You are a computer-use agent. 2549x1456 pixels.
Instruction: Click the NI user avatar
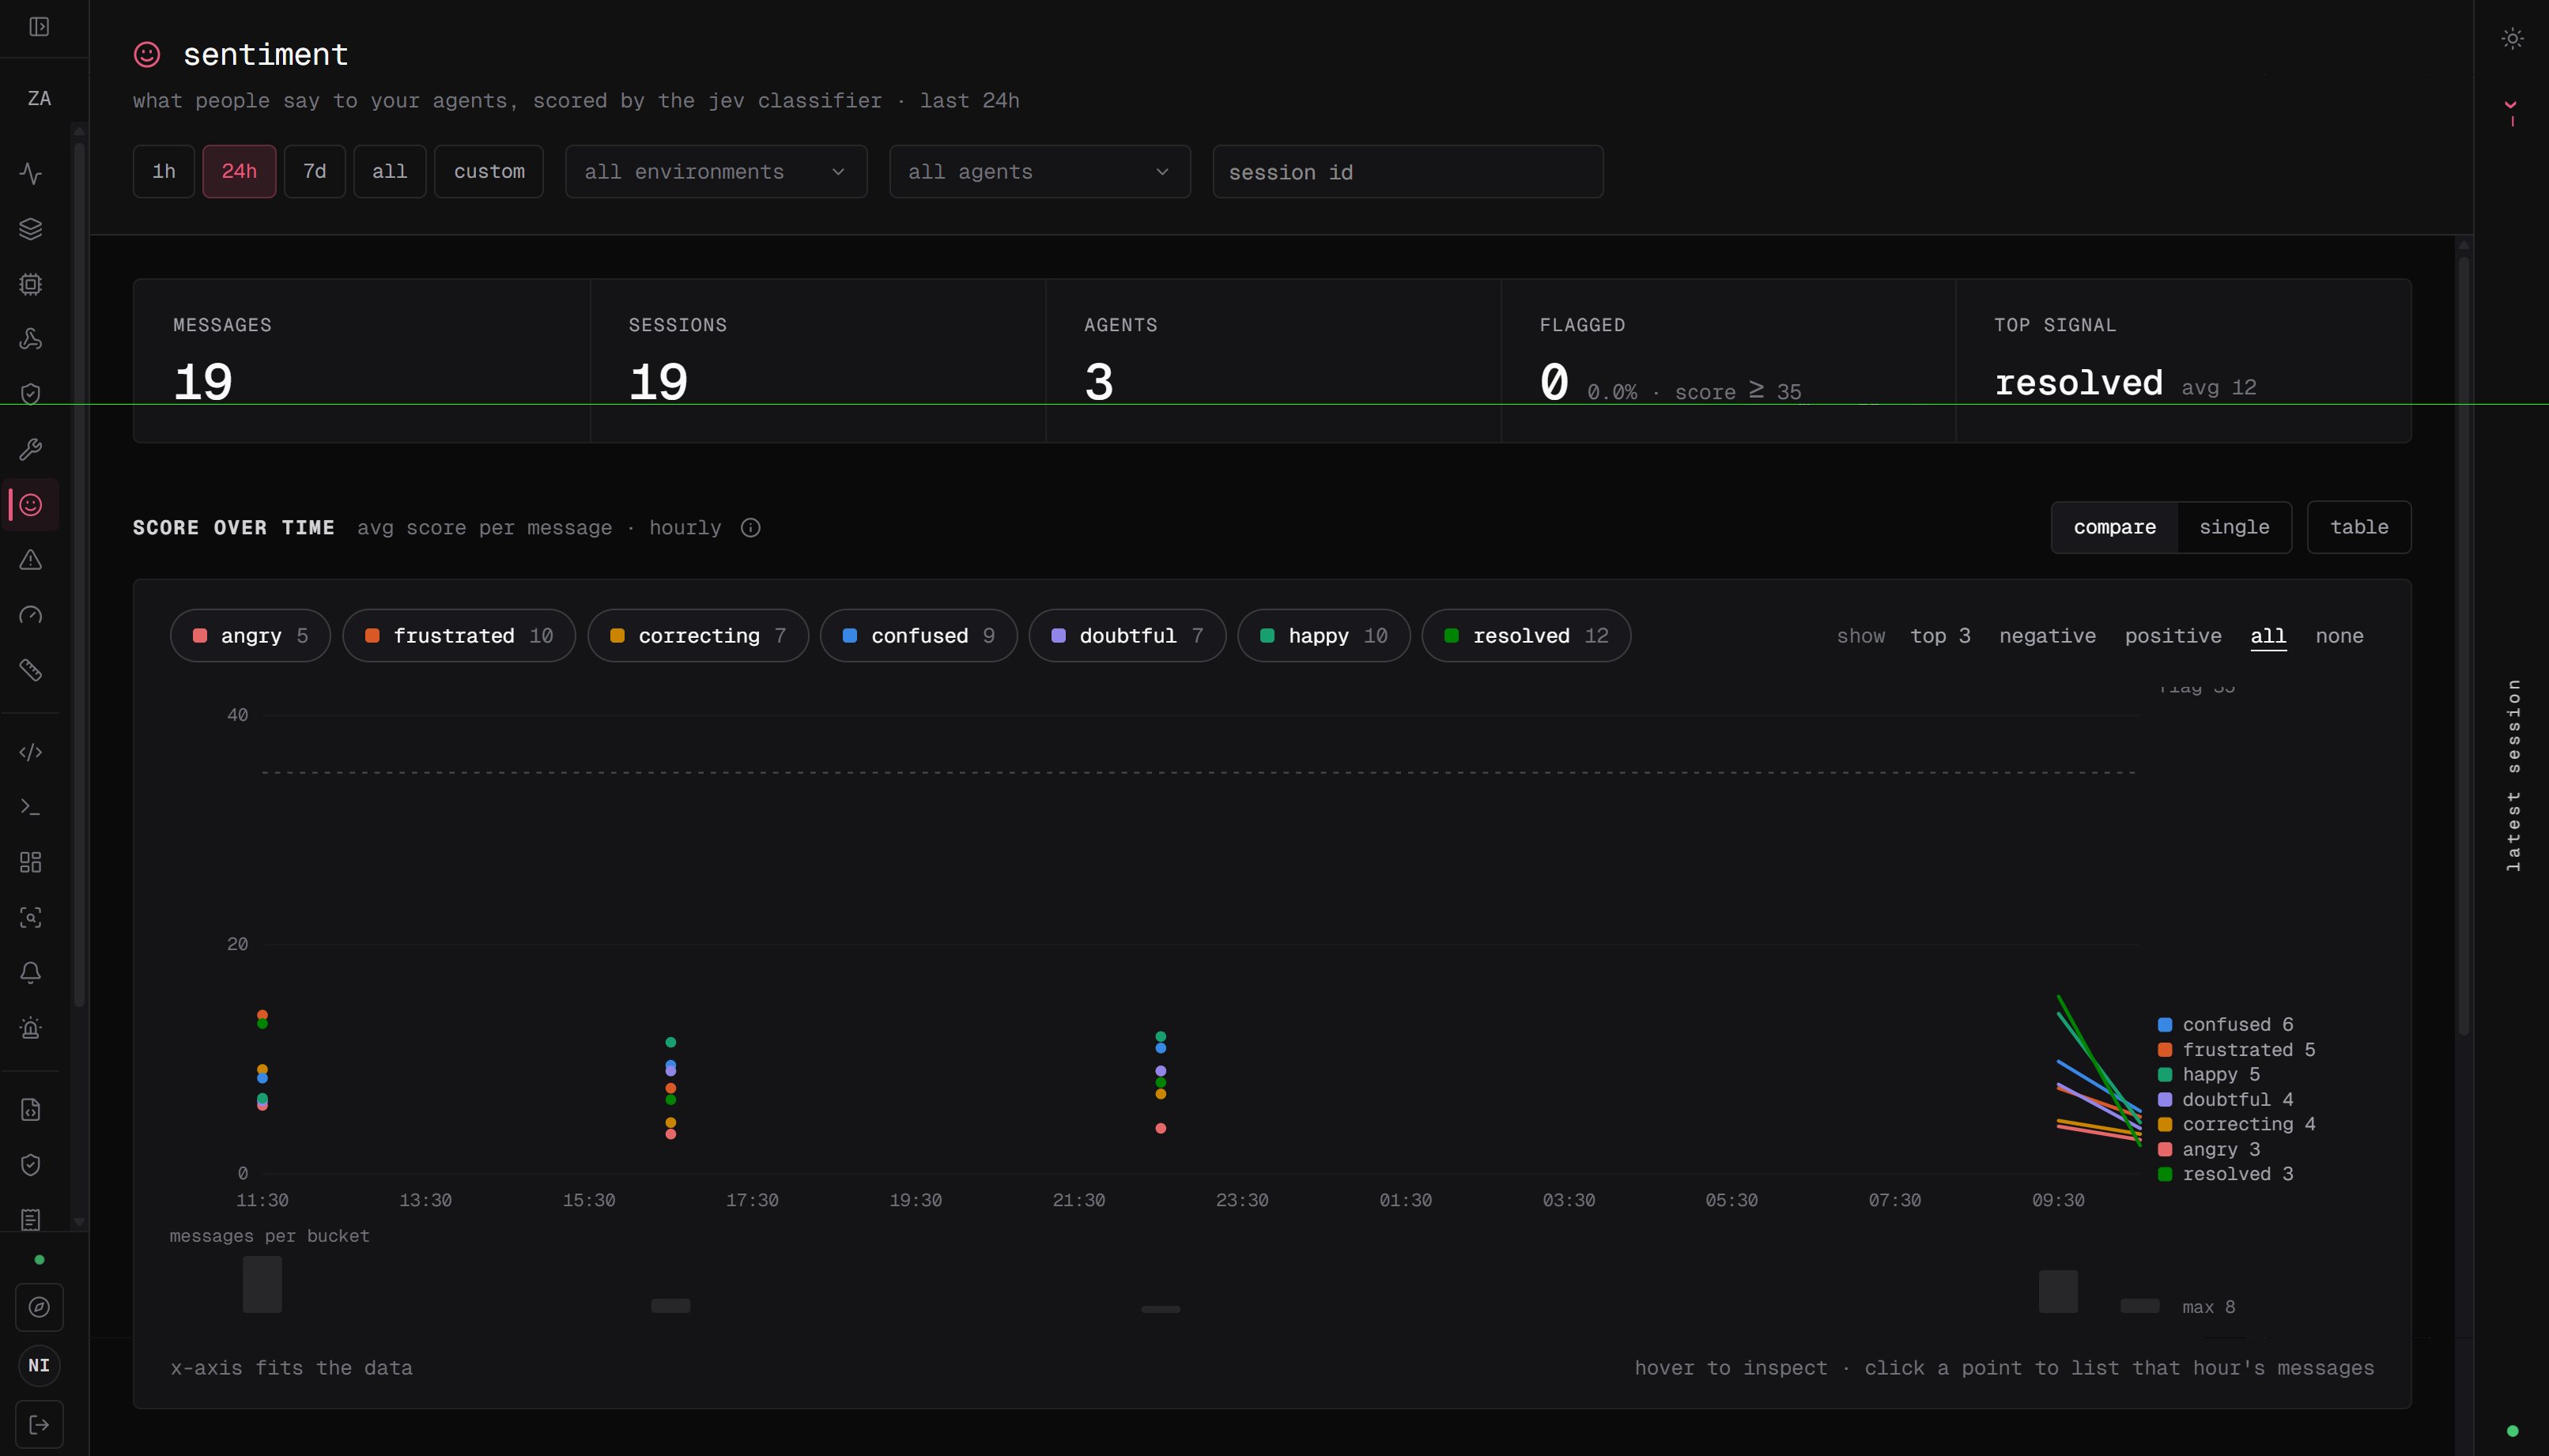(x=39, y=1365)
